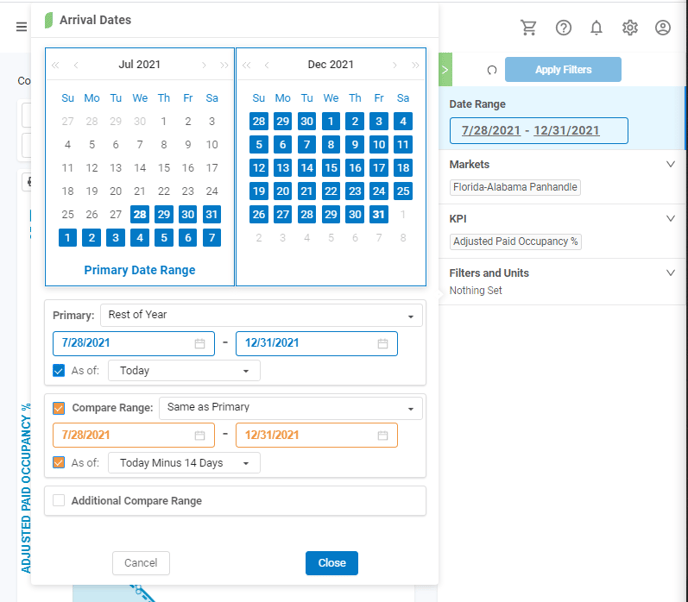Select July 10 in the Jul 2021 calendar
This screenshot has width=688, height=602.
click(x=212, y=145)
